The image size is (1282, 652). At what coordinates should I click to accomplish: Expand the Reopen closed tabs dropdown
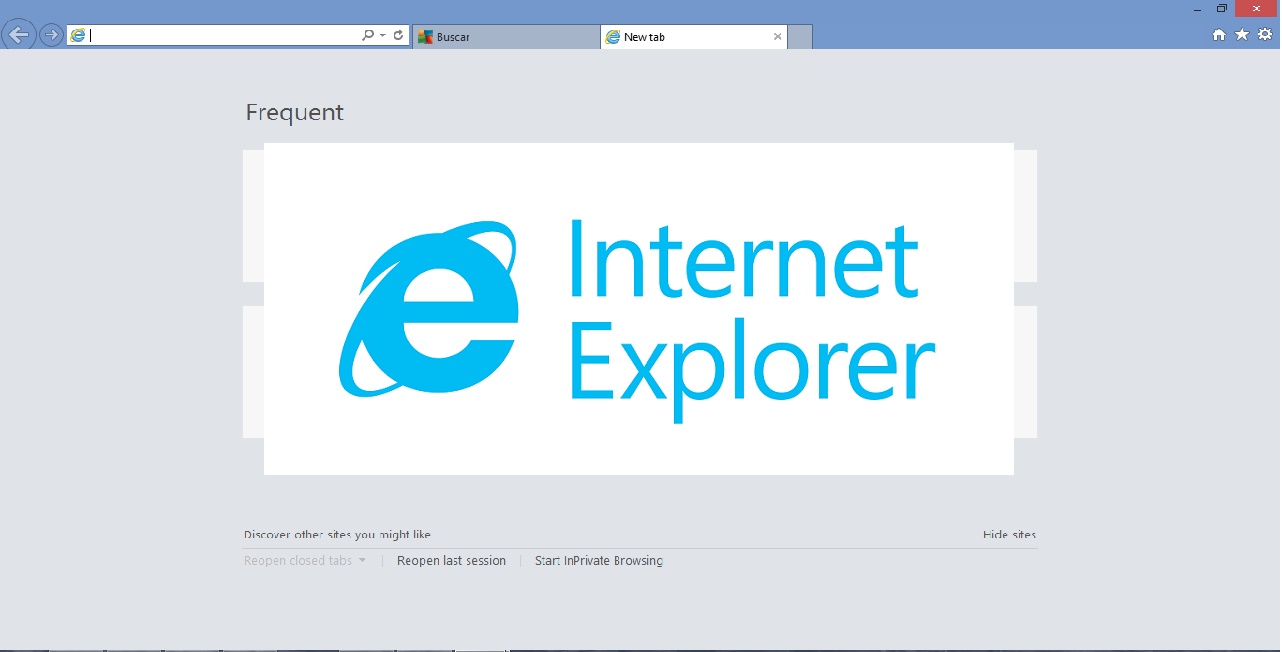point(305,561)
